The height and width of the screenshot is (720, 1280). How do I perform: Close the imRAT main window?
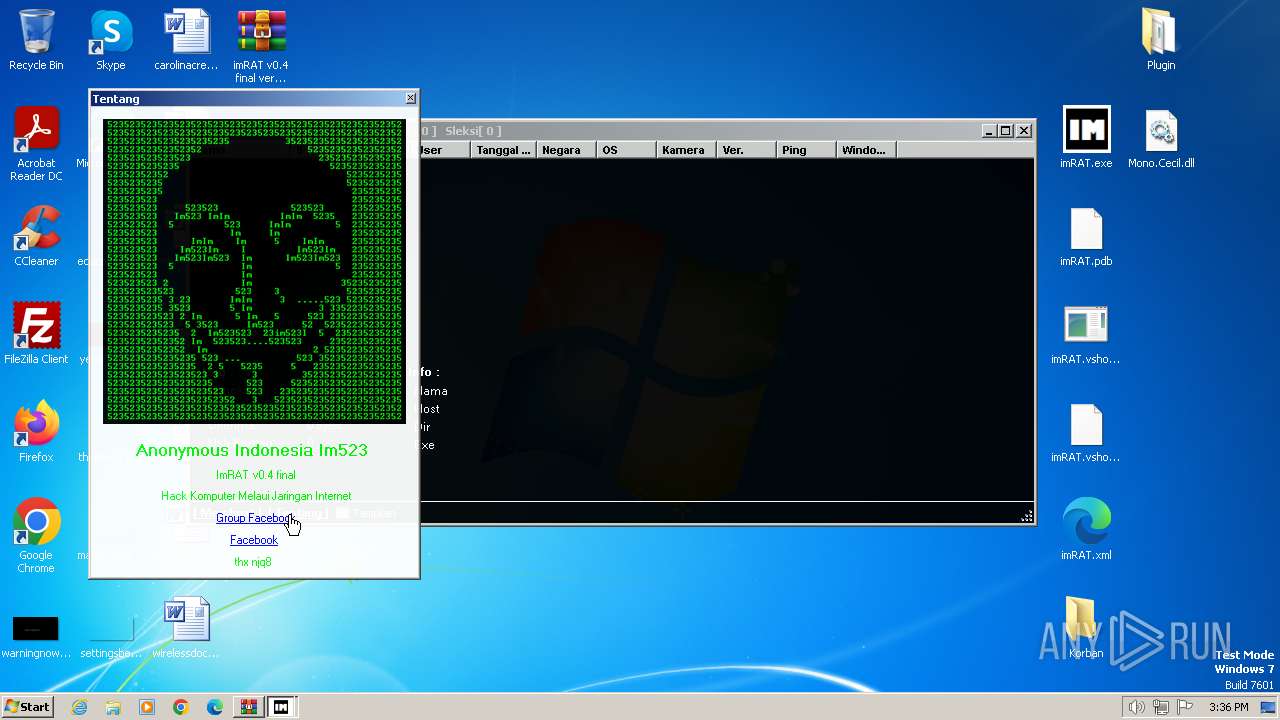pos(1024,131)
